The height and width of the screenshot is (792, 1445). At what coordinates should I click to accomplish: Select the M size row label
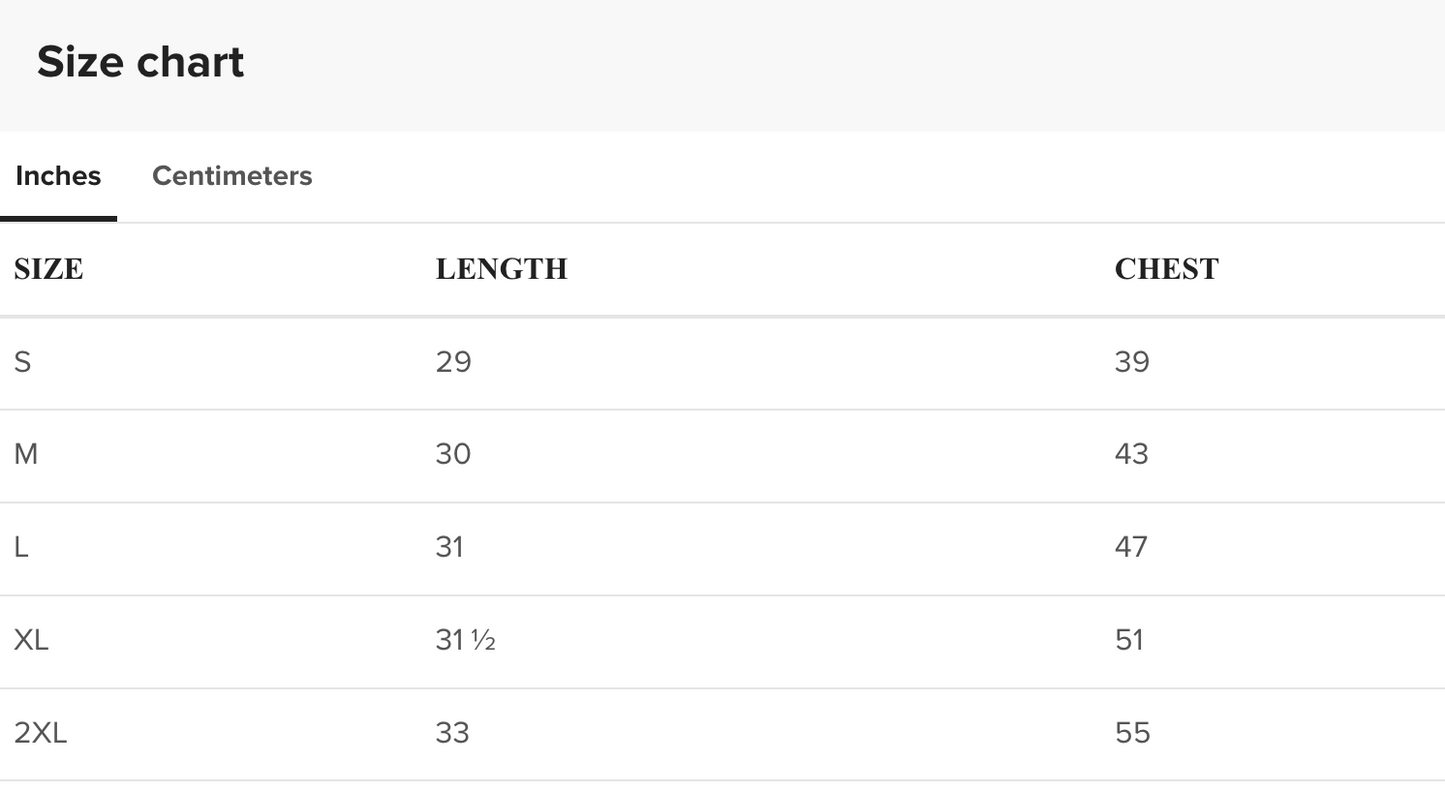tap(26, 455)
